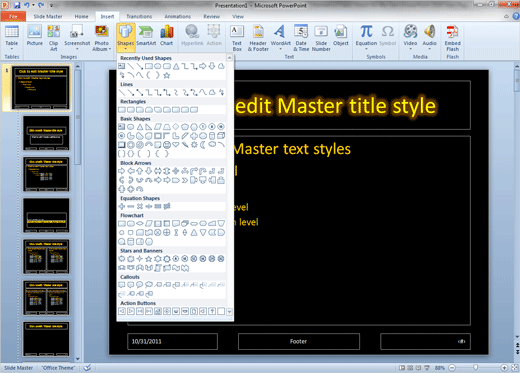Go to the Home tab
Screen dimensions: 520x373
coord(81,16)
